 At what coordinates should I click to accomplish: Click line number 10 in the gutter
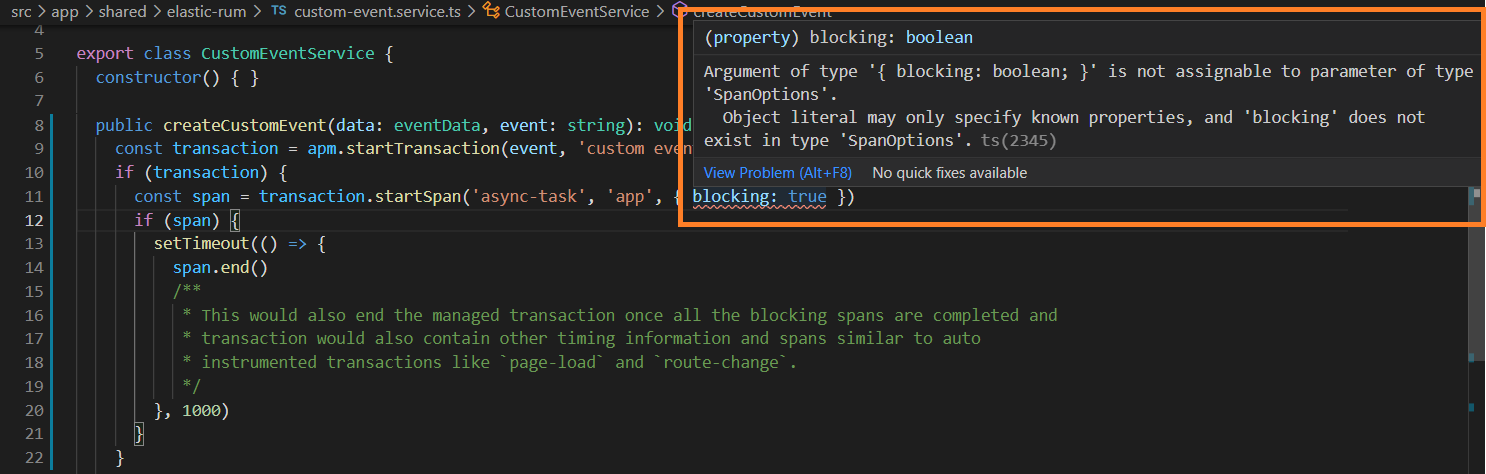35,172
